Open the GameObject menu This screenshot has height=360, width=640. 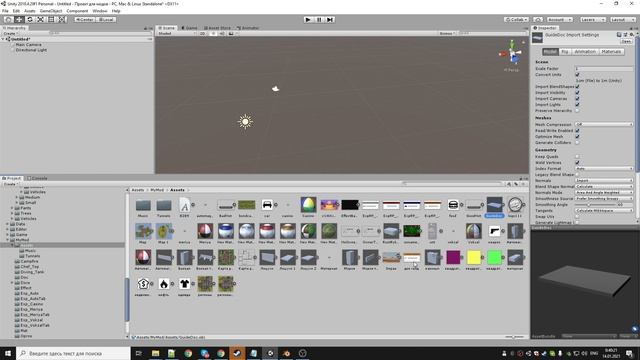(x=51, y=11)
